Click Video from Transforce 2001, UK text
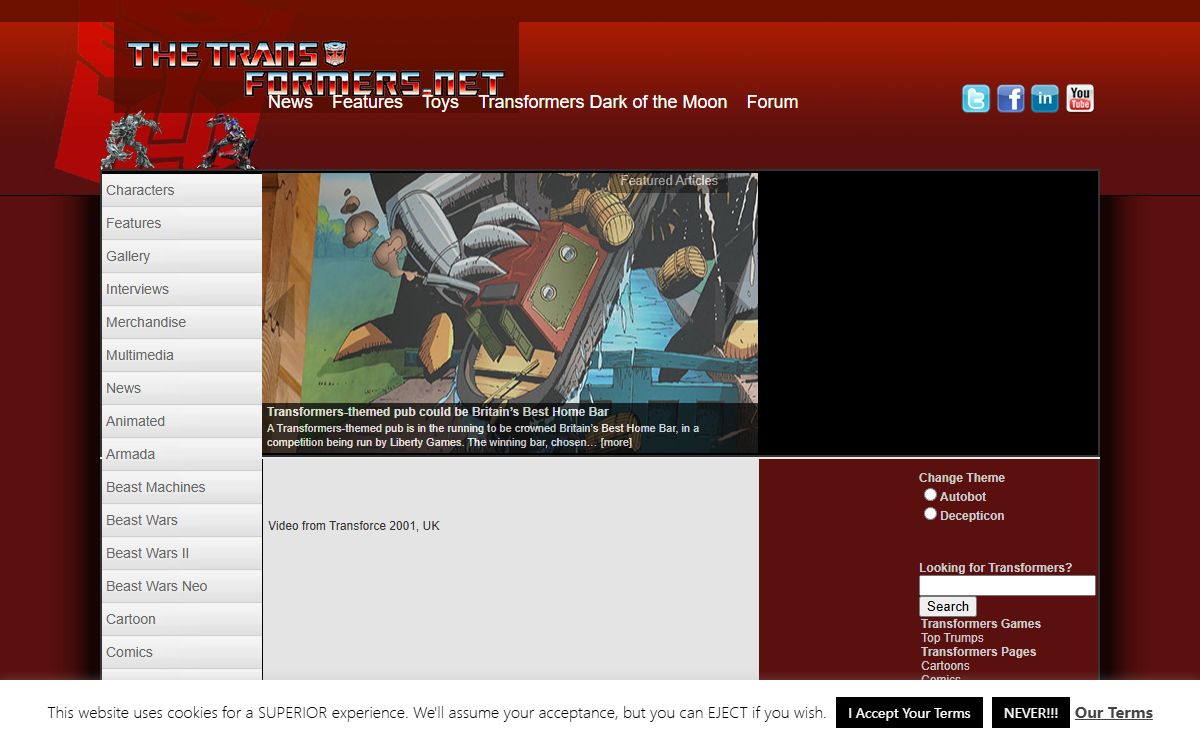 [x=354, y=526]
